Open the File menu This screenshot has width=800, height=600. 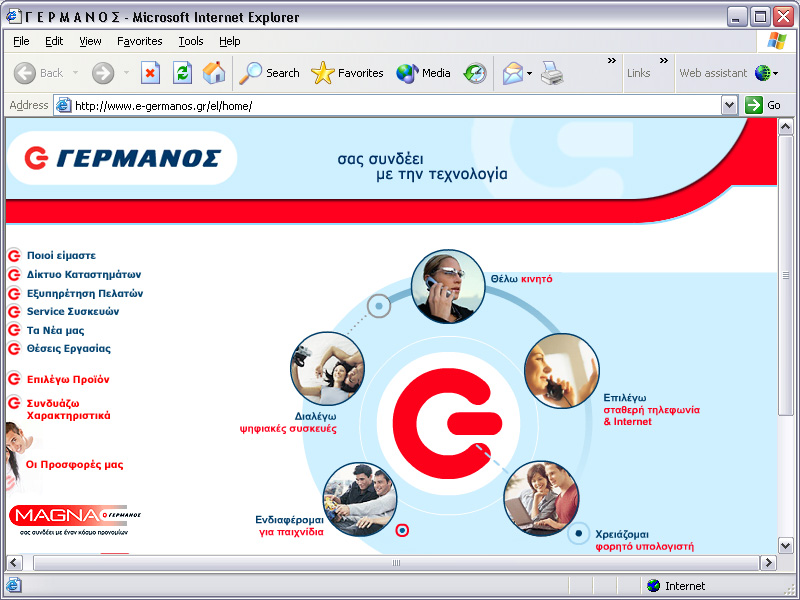pos(21,41)
